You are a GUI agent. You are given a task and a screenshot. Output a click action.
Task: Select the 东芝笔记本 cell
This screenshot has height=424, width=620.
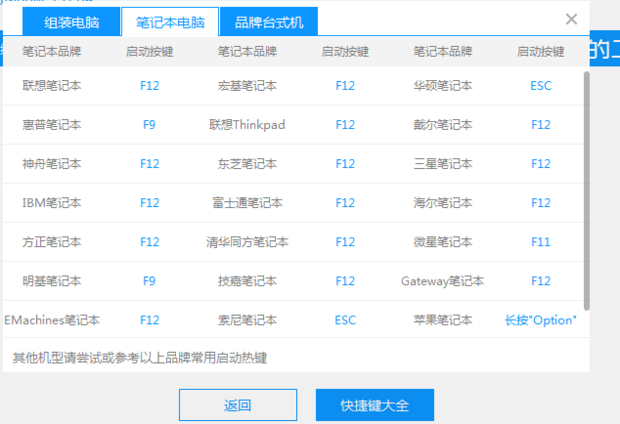point(247,164)
